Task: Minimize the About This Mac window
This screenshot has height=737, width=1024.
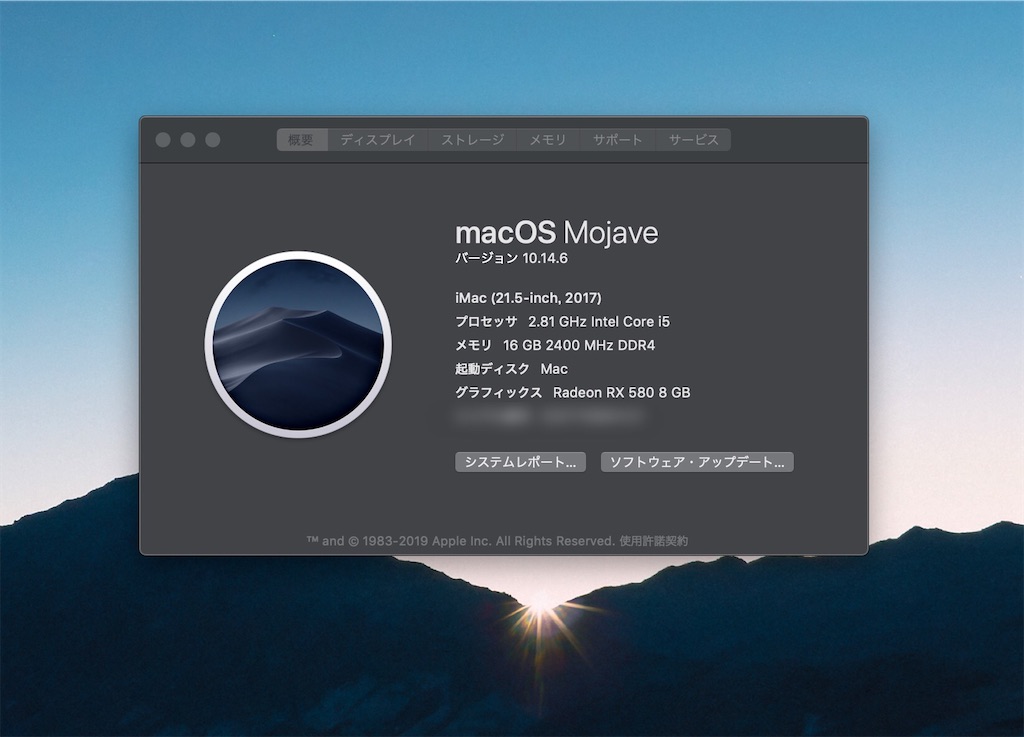Action: coord(188,140)
